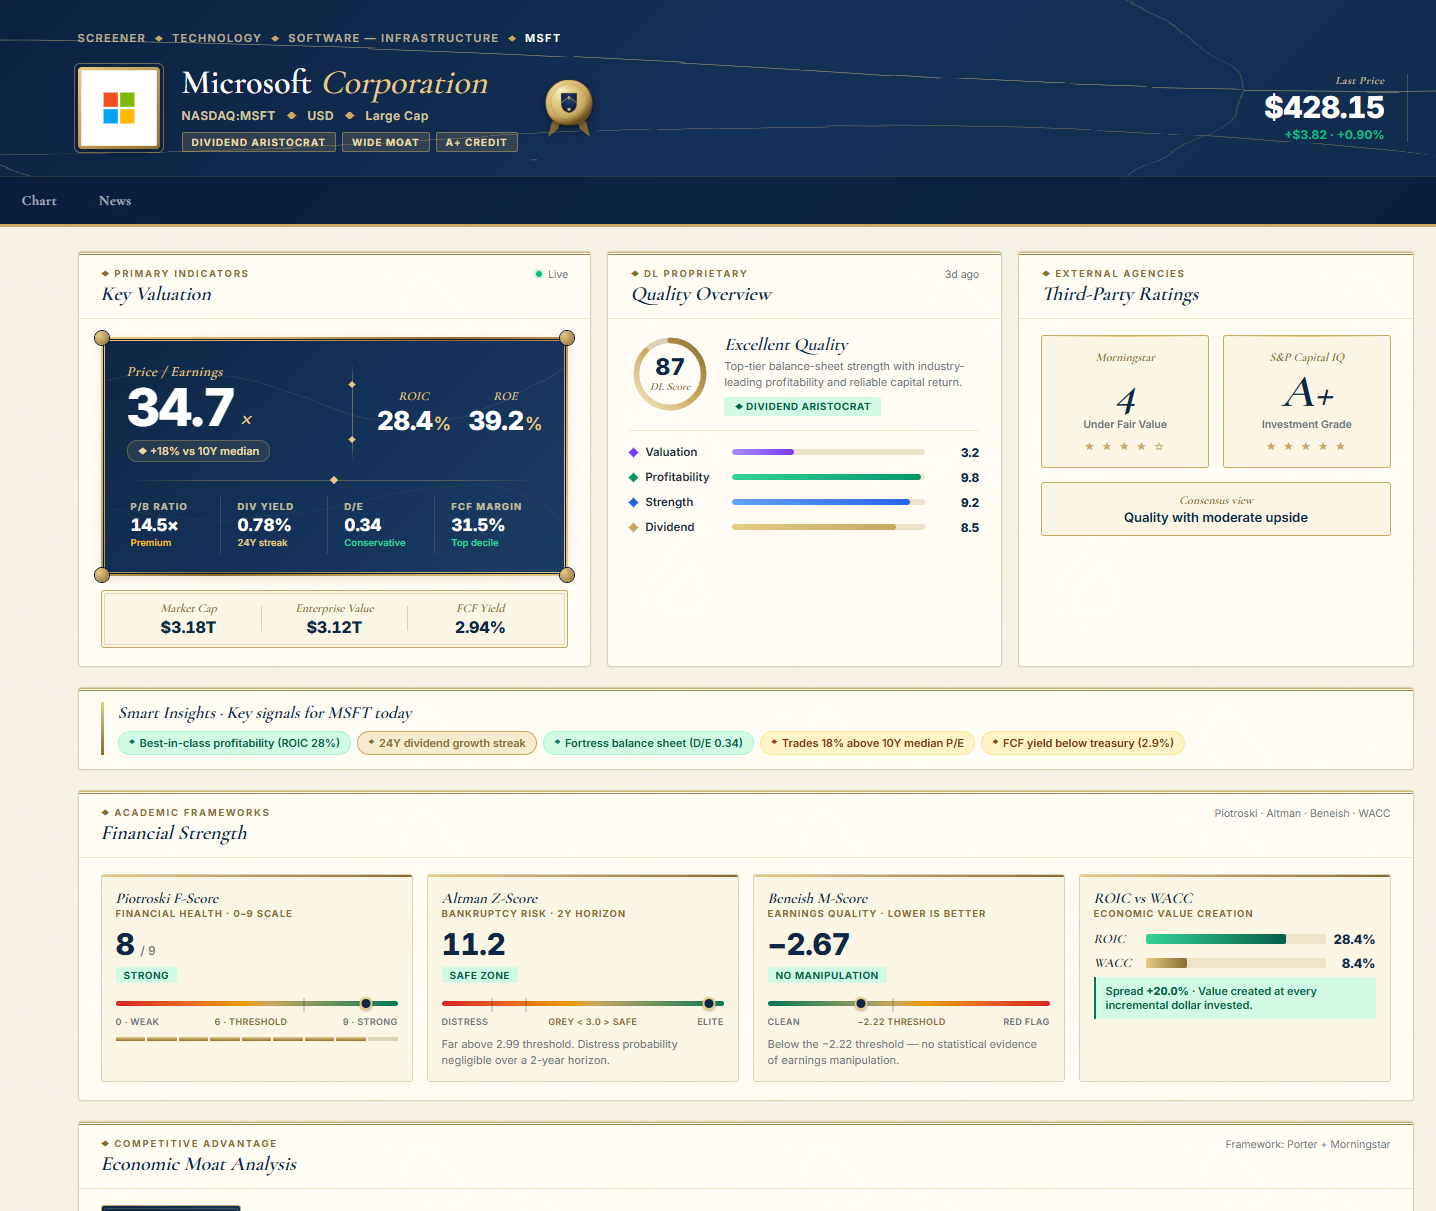Image resolution: width=1436 pixels, height=1211 pixels.
Task: Click the Altman Z-Score gauge marker
Action: 709,1003
